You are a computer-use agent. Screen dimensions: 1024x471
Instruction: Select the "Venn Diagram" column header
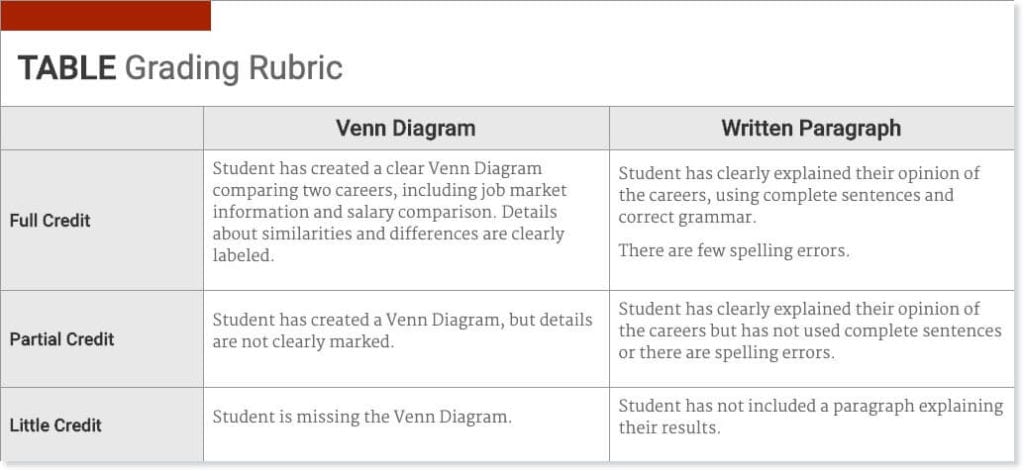[405, 128]
